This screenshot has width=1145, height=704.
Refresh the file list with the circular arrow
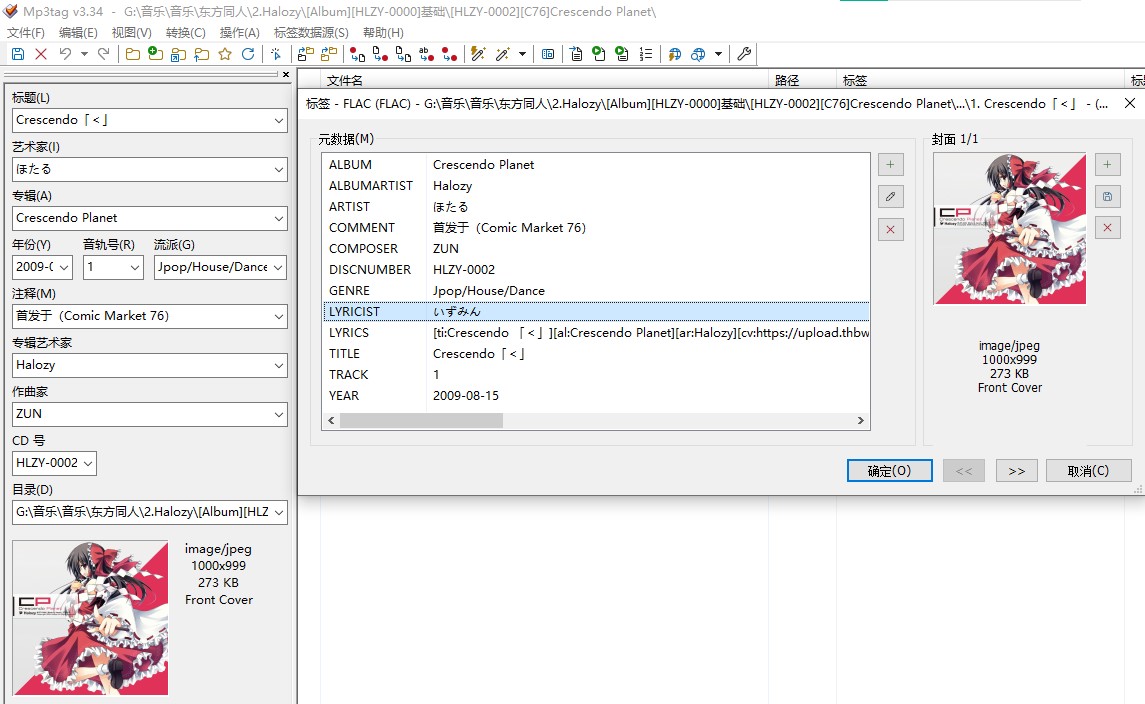(248, 54)
